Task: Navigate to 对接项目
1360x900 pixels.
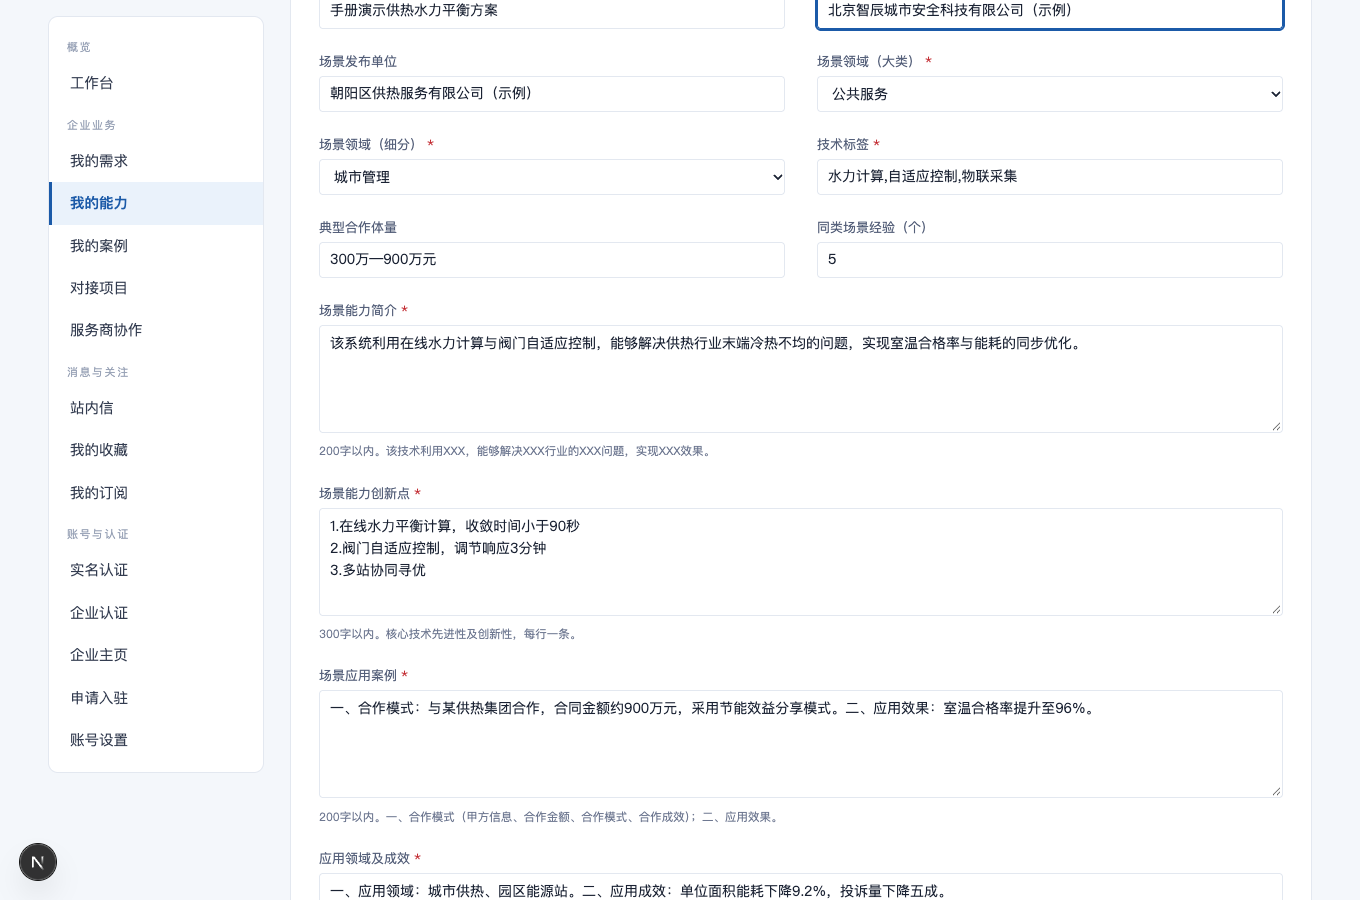Action: coord(156,288)
